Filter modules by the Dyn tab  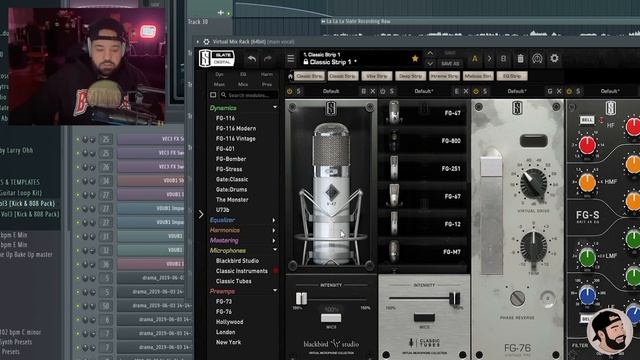[220, 74]
